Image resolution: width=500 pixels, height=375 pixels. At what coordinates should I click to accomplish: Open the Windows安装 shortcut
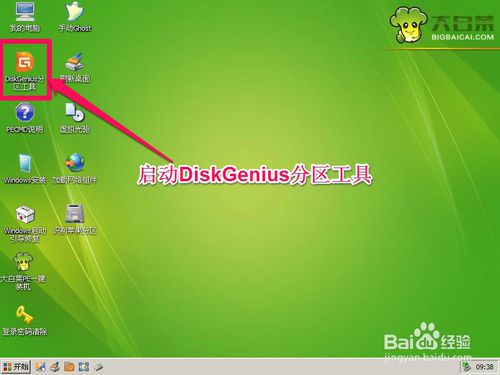click(x=25, y=169)
